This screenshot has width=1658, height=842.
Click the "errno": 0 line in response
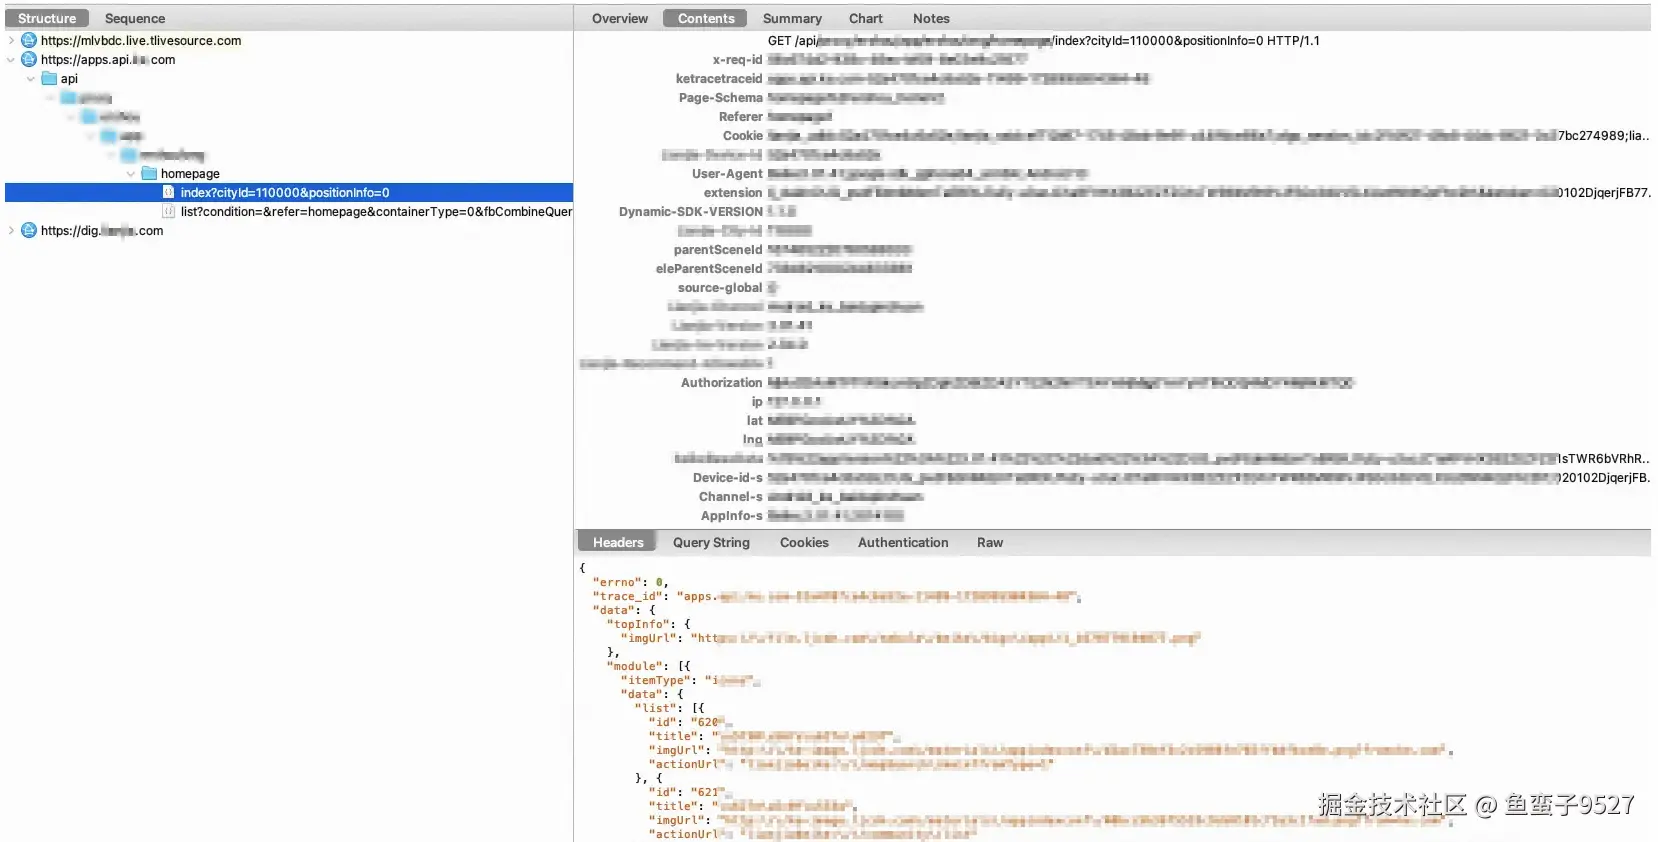coord(631,582)
